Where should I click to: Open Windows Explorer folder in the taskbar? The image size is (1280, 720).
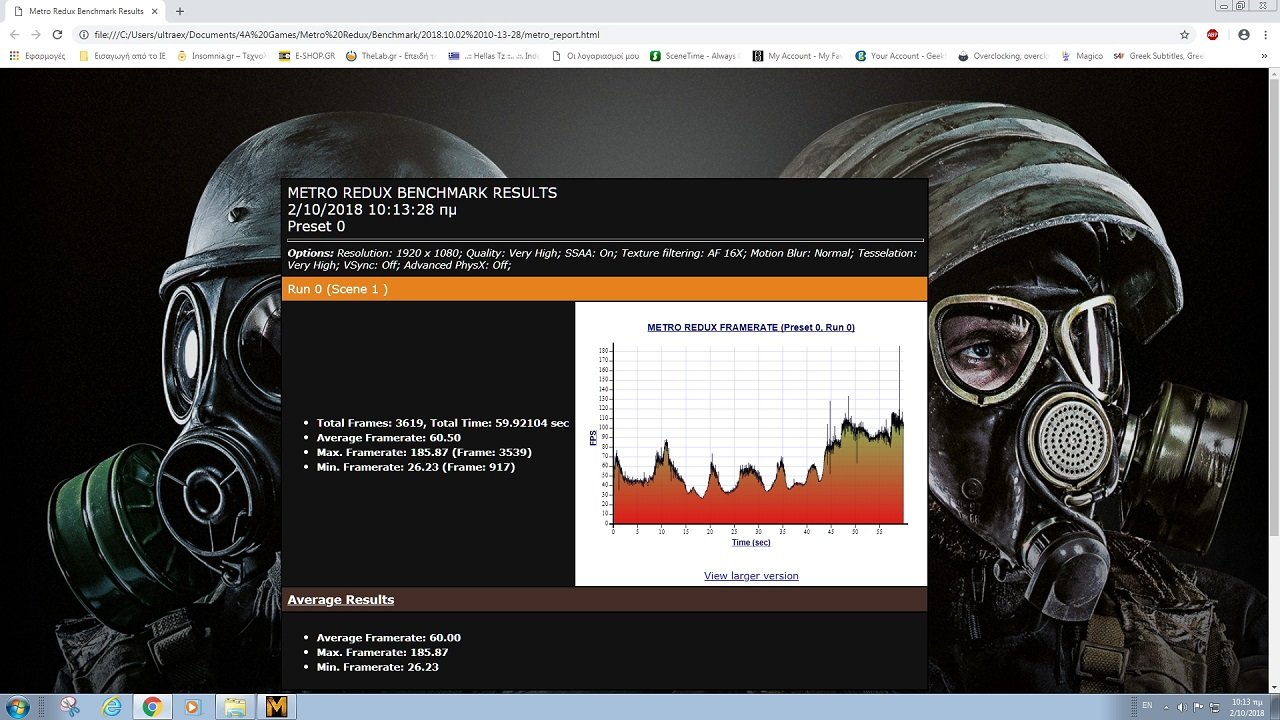(x=235, y=707)
